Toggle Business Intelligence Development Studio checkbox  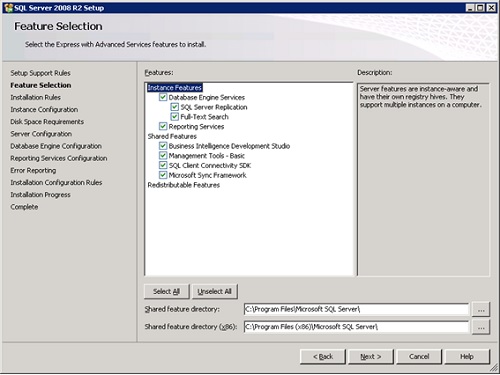163,146
